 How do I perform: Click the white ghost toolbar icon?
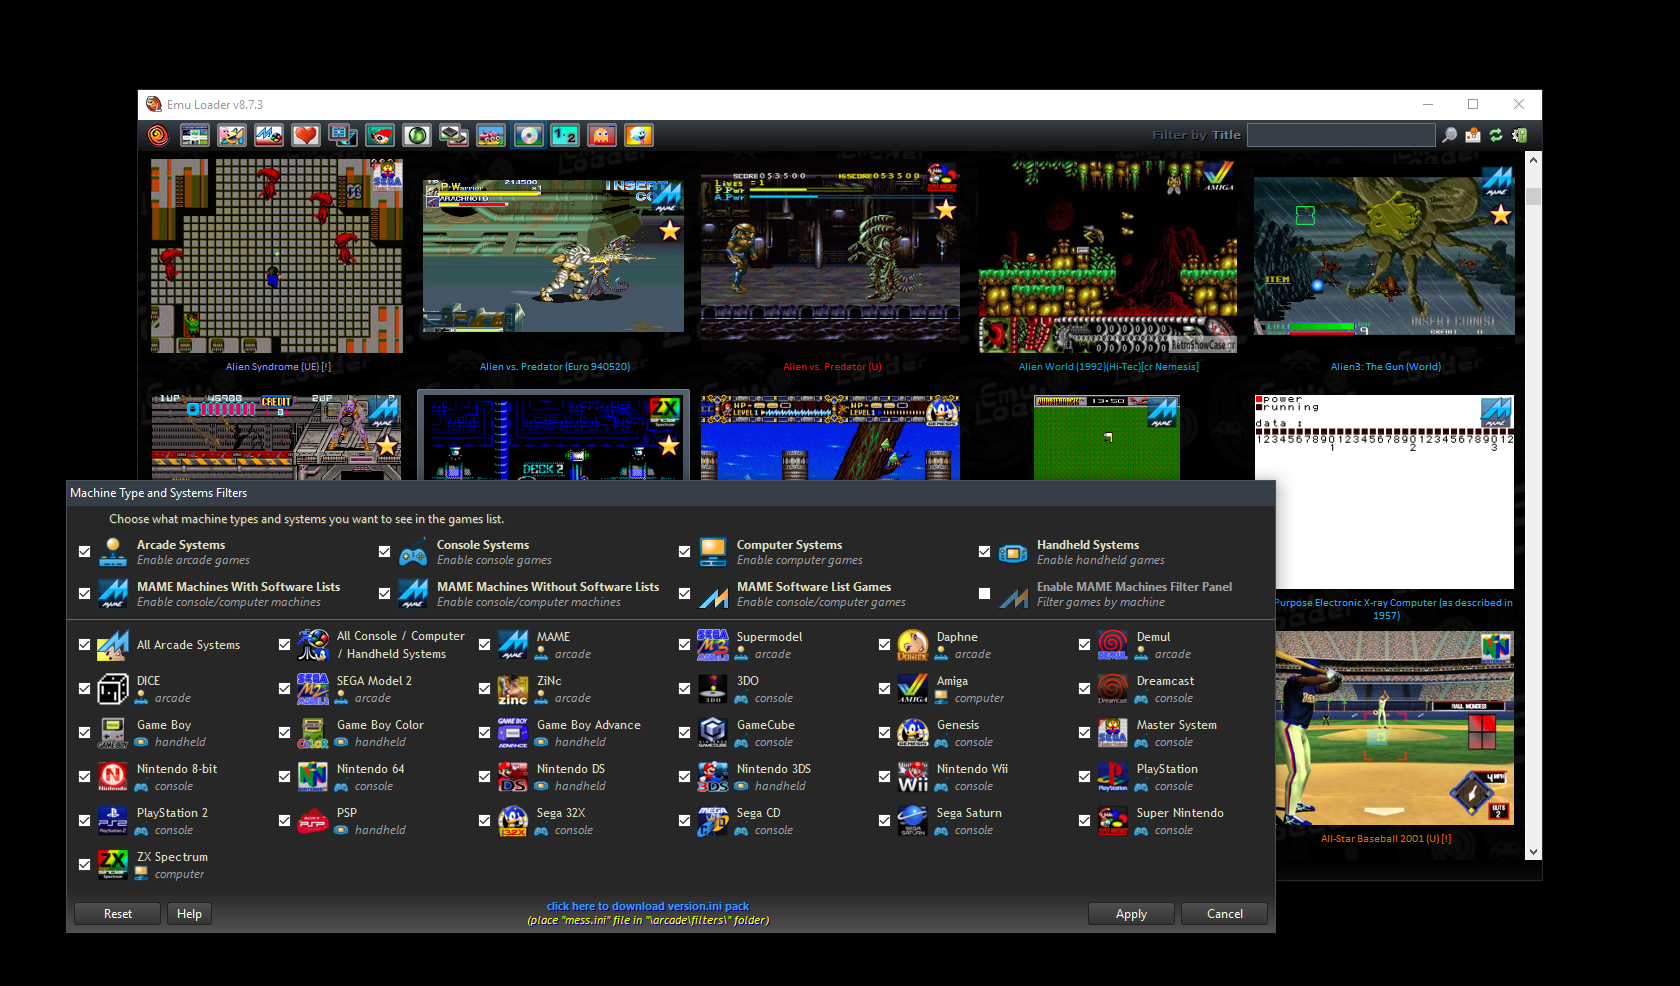[639, 135]
